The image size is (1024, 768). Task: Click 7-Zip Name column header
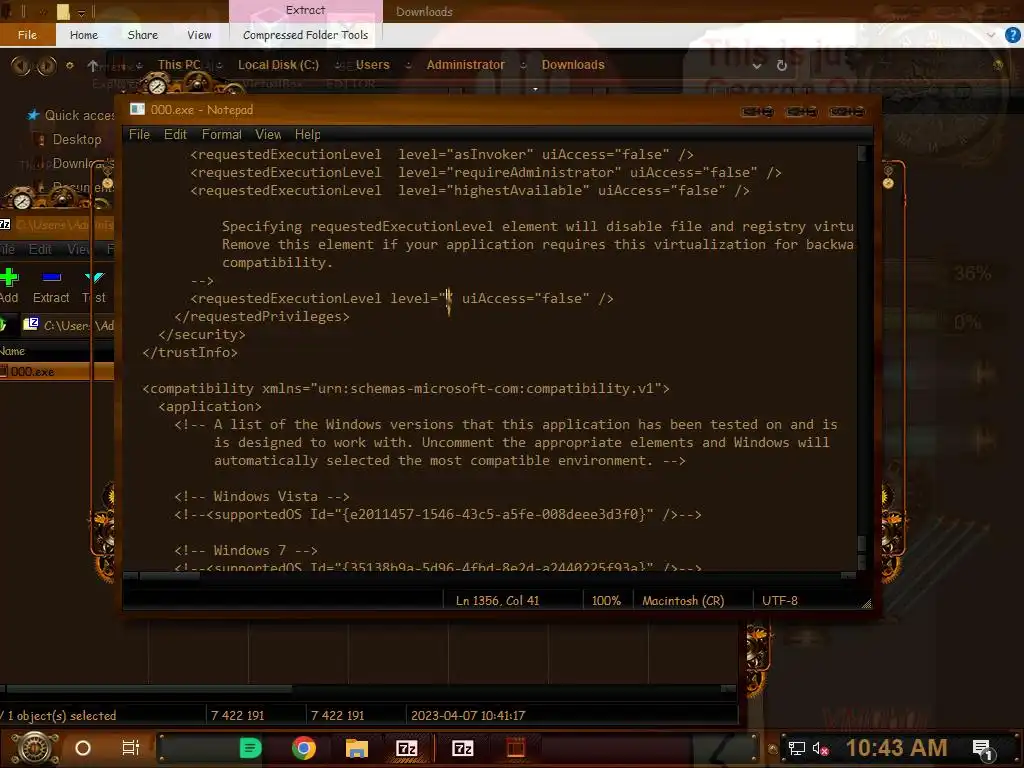click(13, 351)
